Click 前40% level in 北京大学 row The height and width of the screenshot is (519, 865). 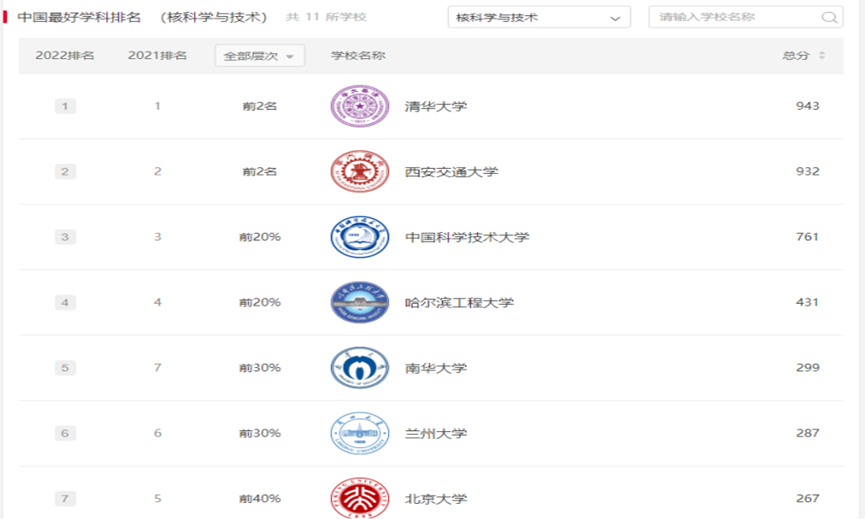pos(260,499)
